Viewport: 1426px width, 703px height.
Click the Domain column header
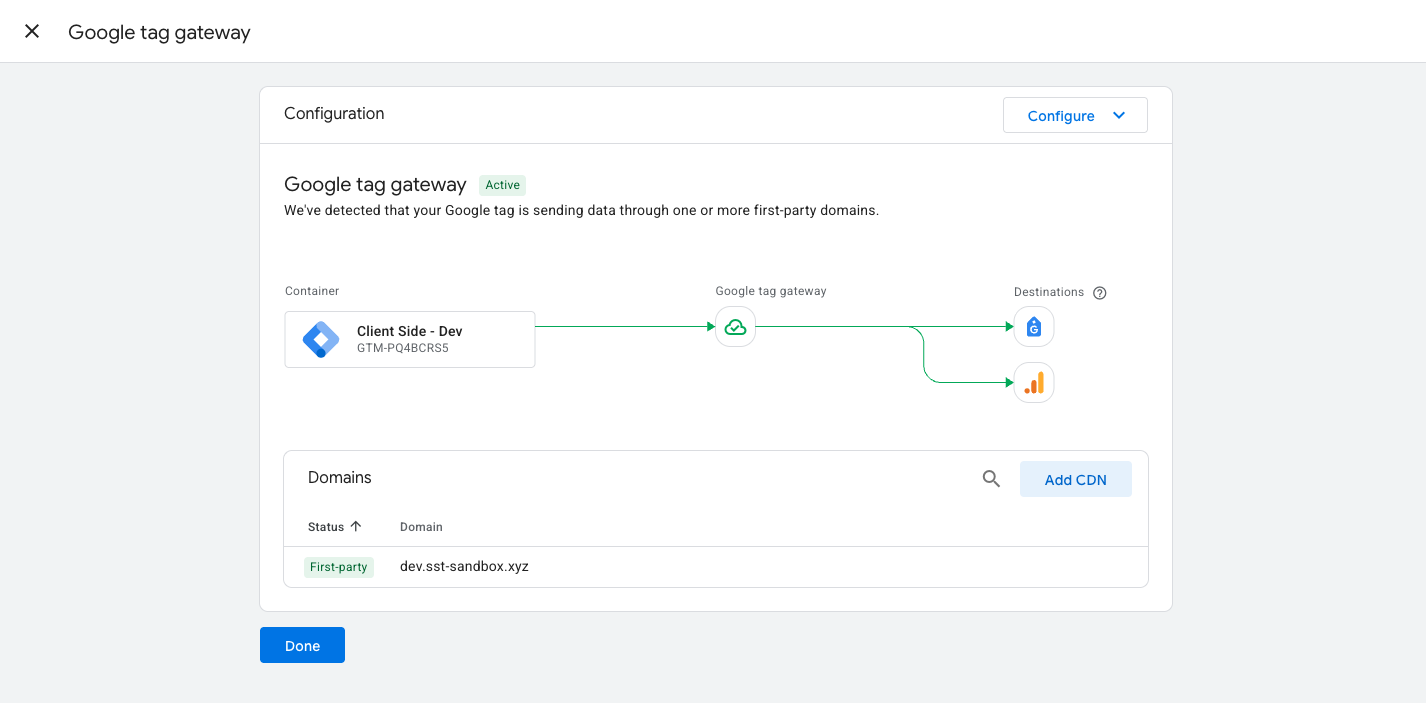coord(421,527)
